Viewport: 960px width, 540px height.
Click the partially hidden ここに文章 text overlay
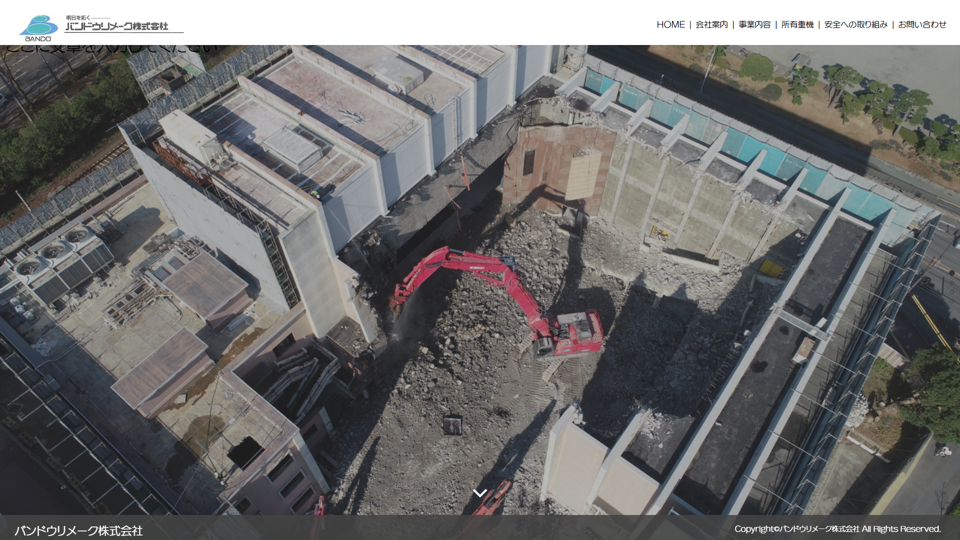[x=110, y=49]
